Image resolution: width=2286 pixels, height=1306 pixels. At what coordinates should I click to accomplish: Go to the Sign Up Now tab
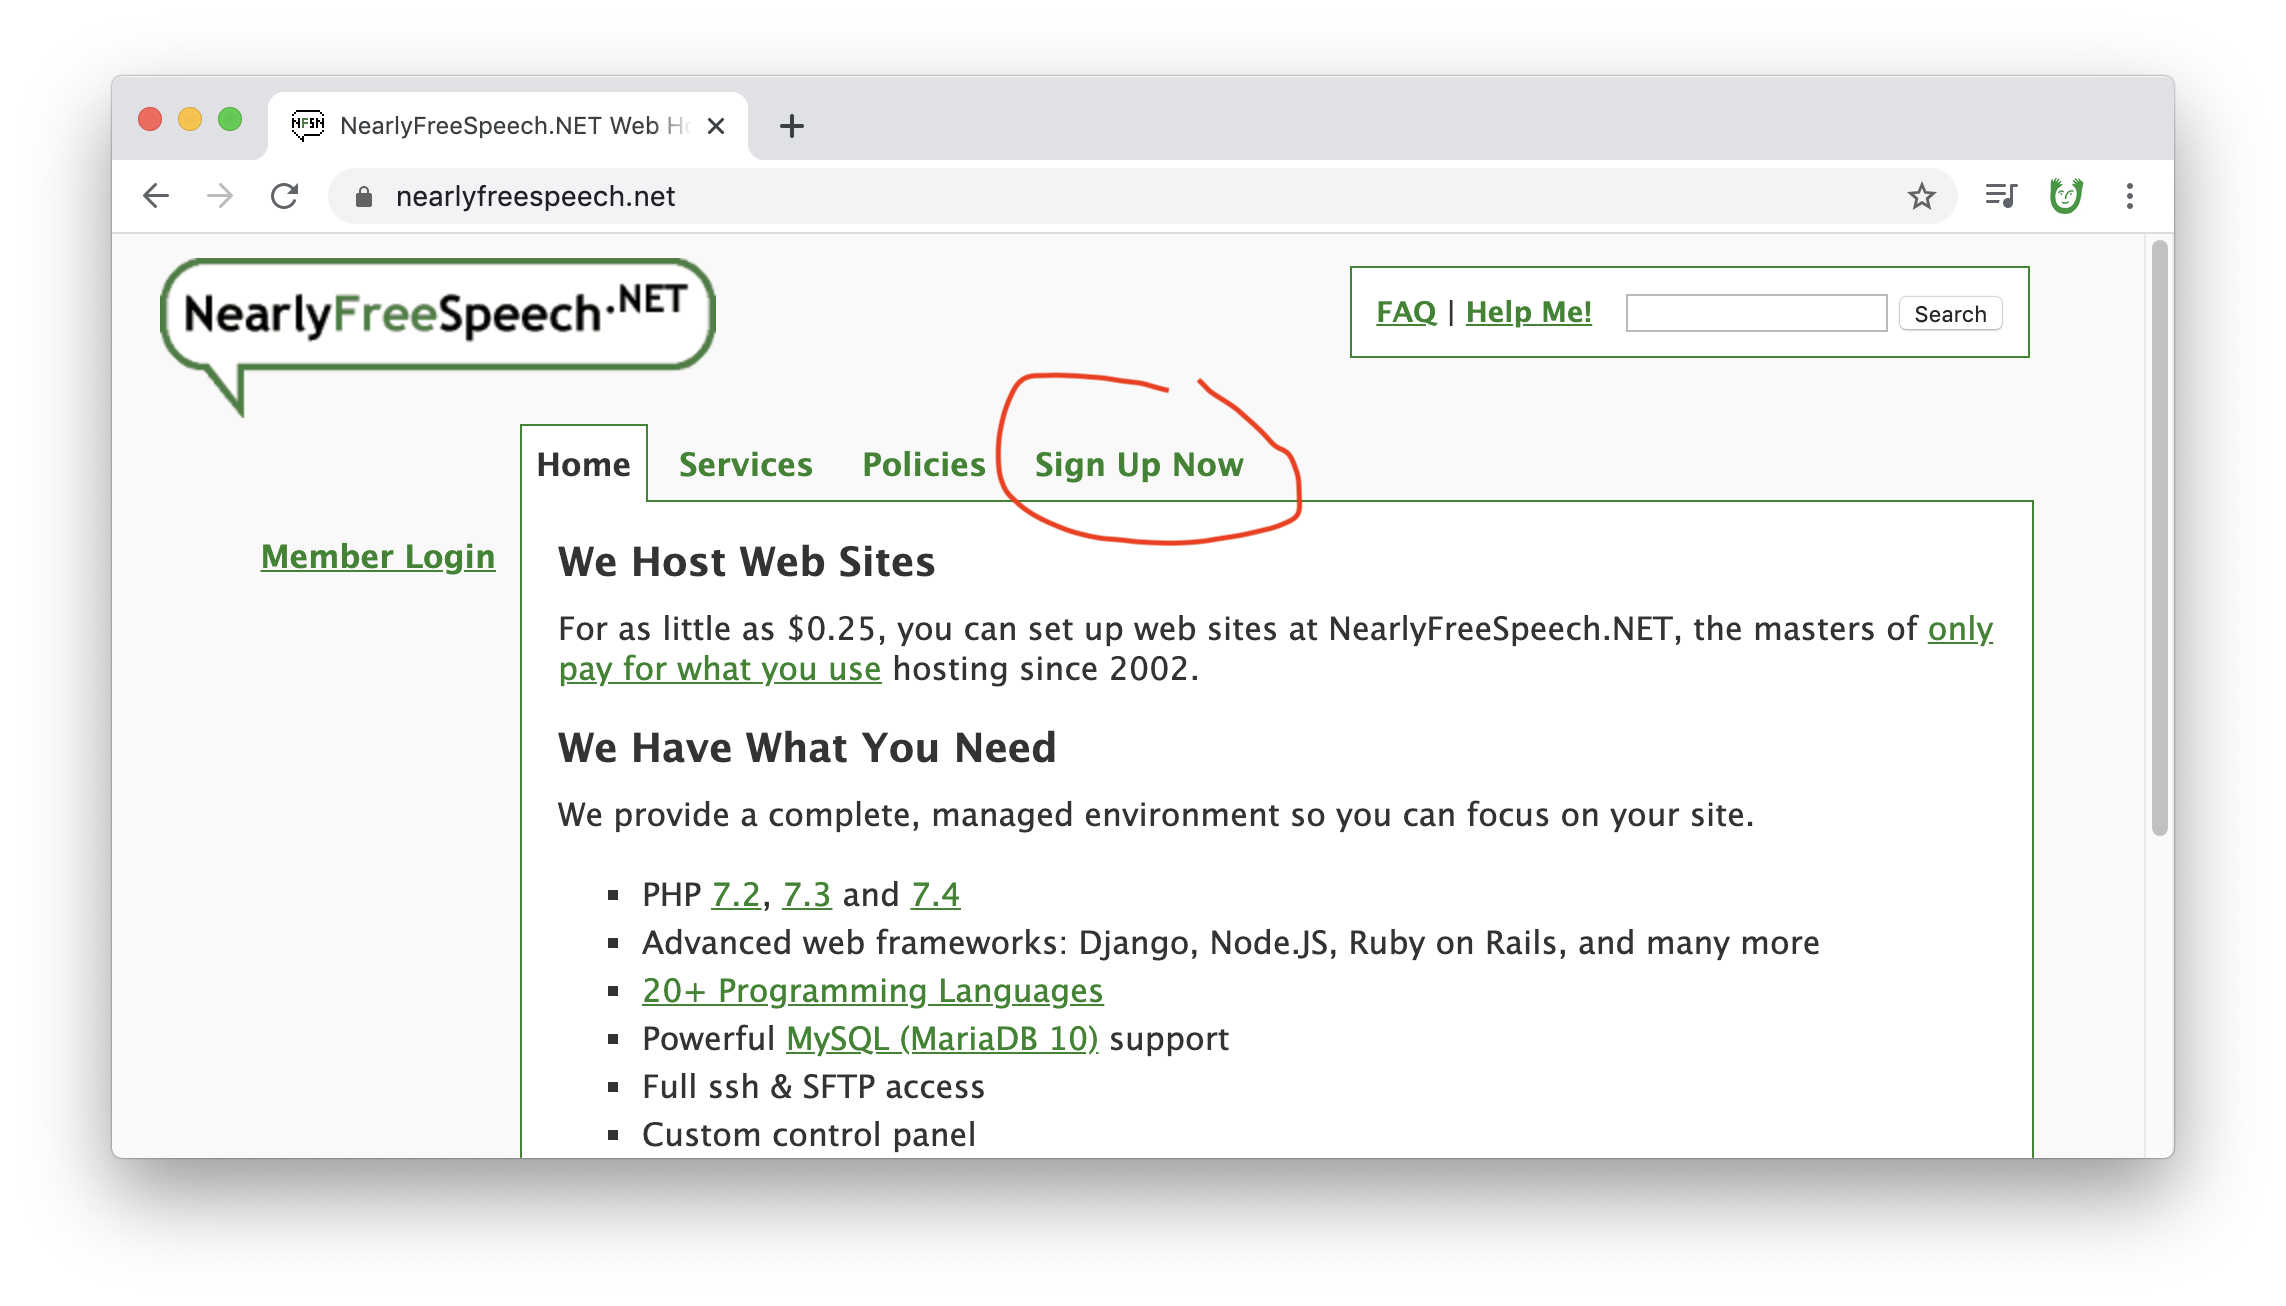(x=1138, y=465)
